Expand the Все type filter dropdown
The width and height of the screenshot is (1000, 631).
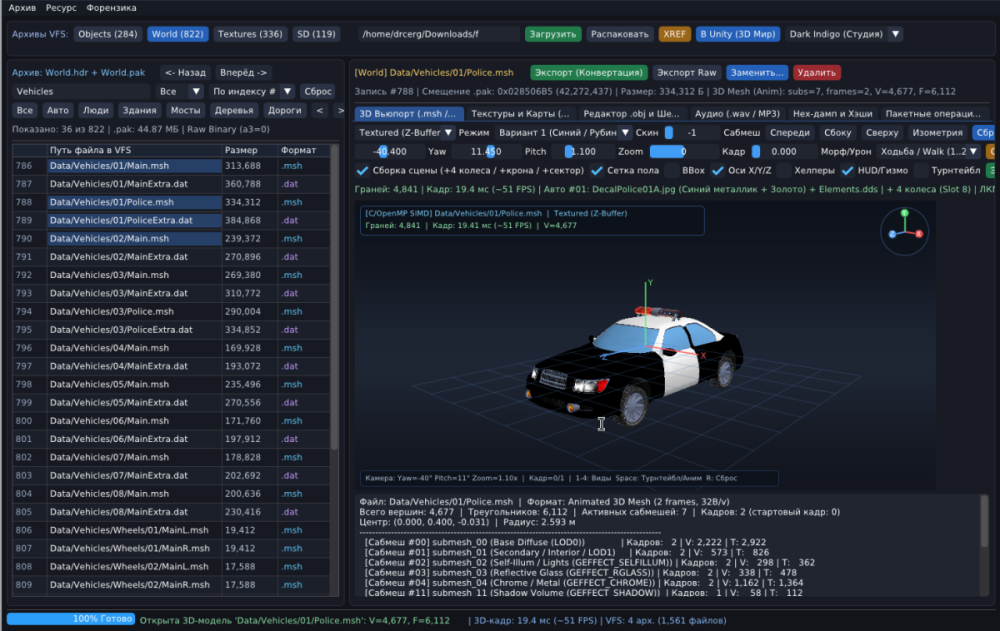(x=179, y=91)
